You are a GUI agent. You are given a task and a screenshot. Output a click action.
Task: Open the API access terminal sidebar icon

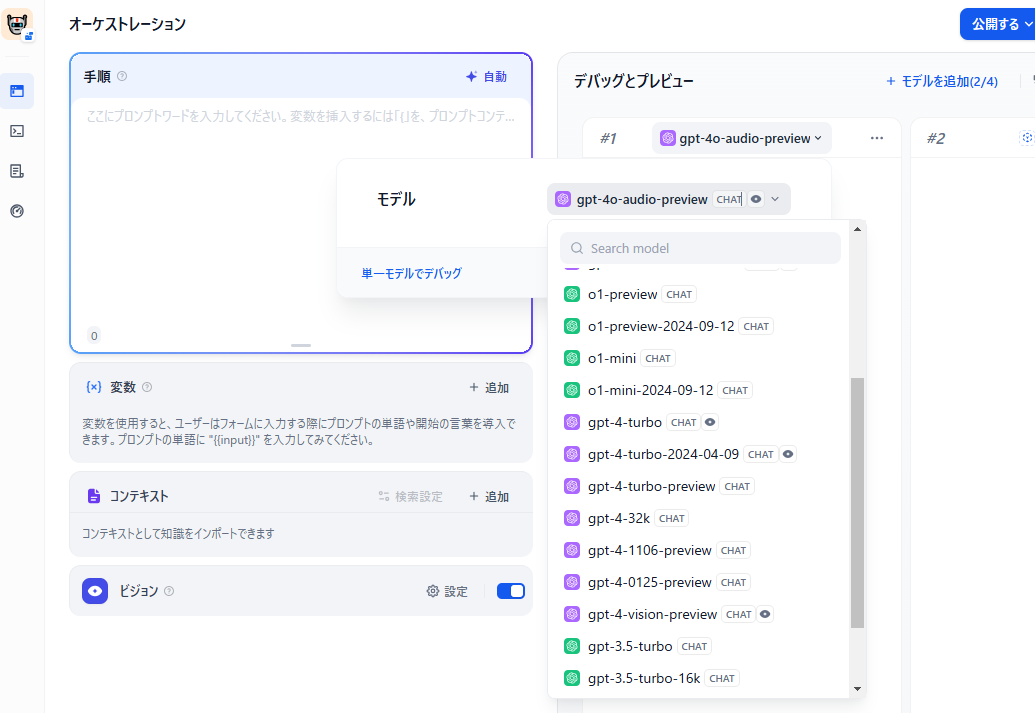pos(17,131)
